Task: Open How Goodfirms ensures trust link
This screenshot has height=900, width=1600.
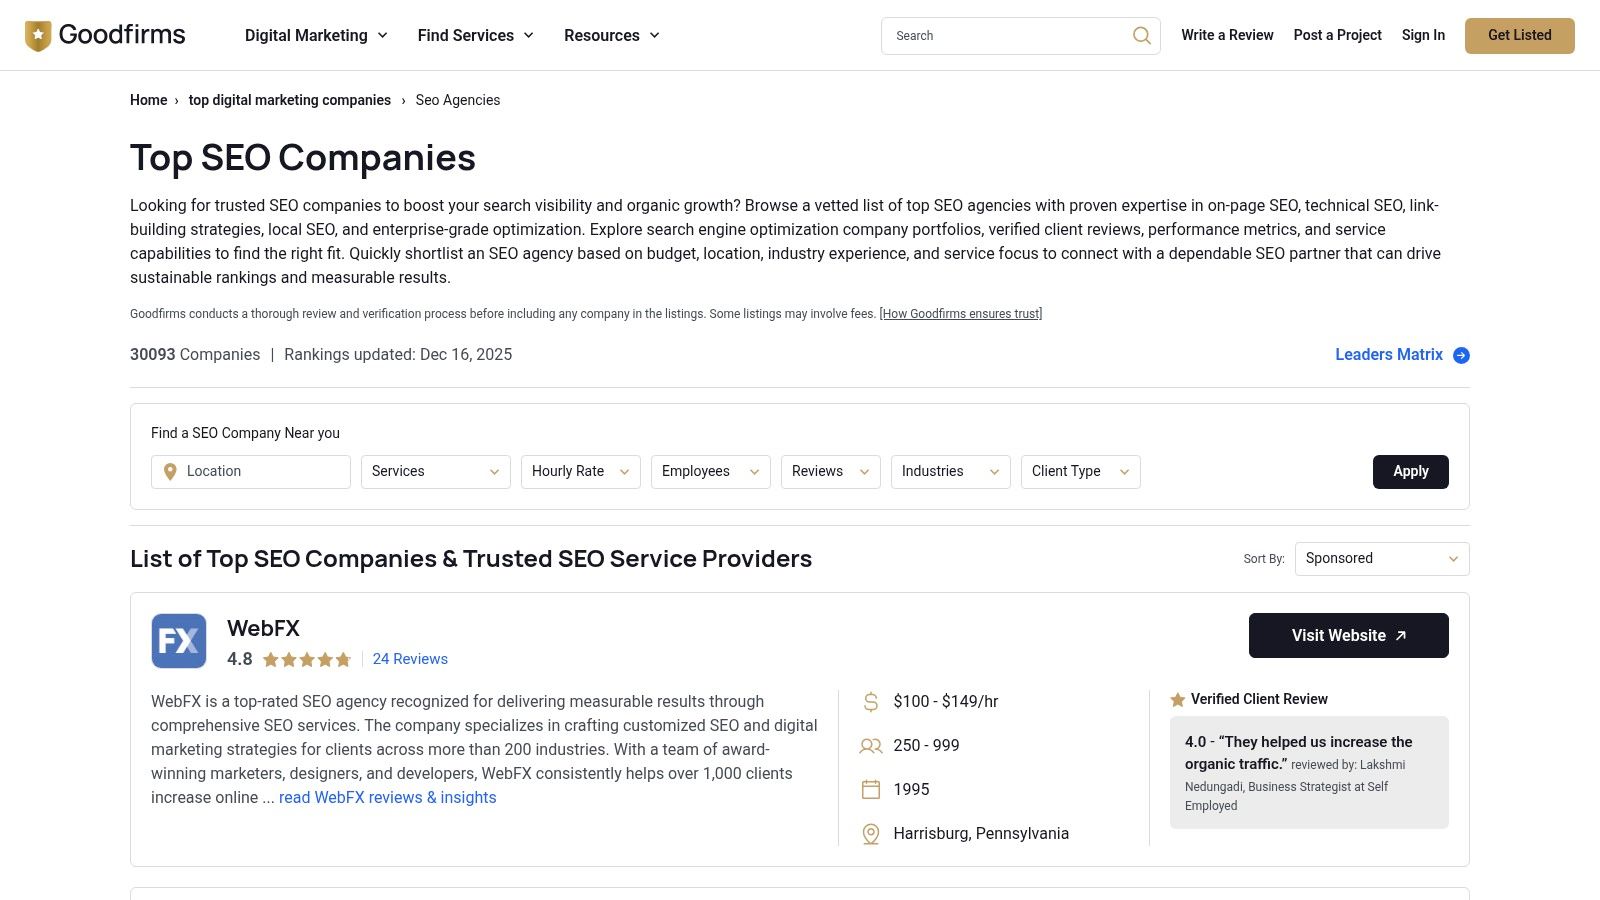Action: pyautogui.click(x=961, y=314)
